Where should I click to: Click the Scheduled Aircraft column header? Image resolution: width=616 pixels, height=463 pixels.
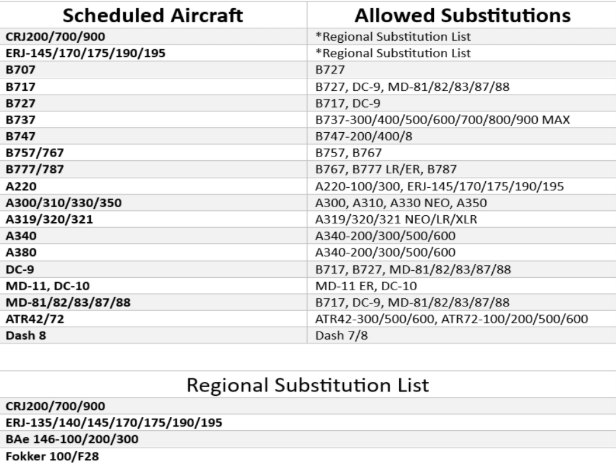tap(154, 15)
